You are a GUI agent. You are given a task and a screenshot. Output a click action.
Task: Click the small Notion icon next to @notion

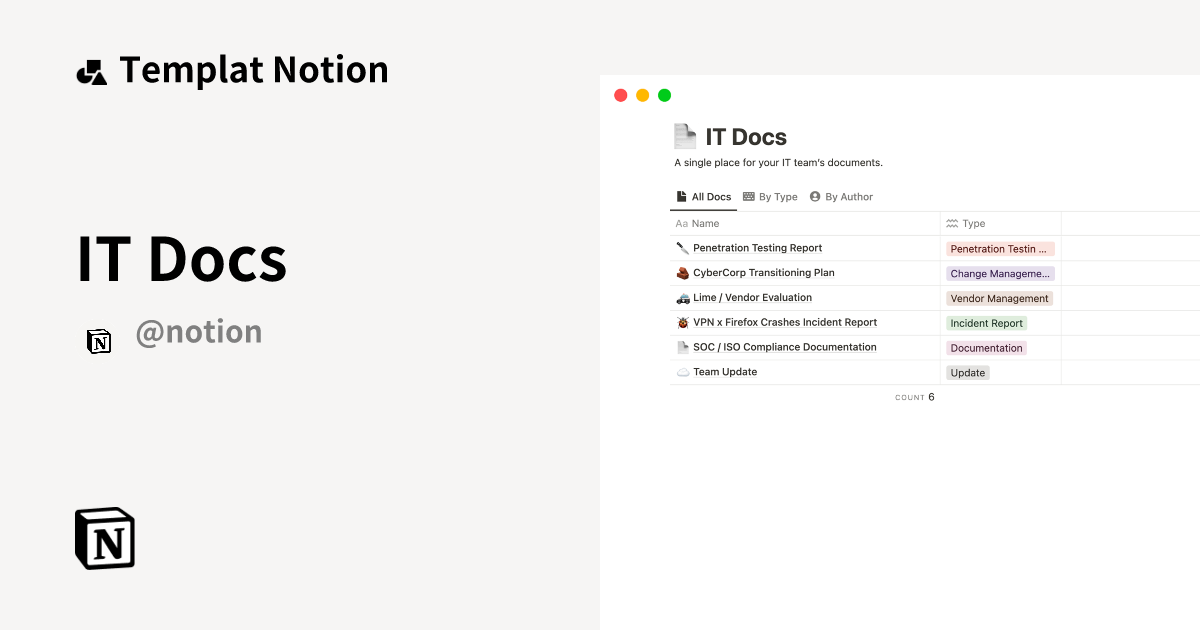tap(99, 341)
